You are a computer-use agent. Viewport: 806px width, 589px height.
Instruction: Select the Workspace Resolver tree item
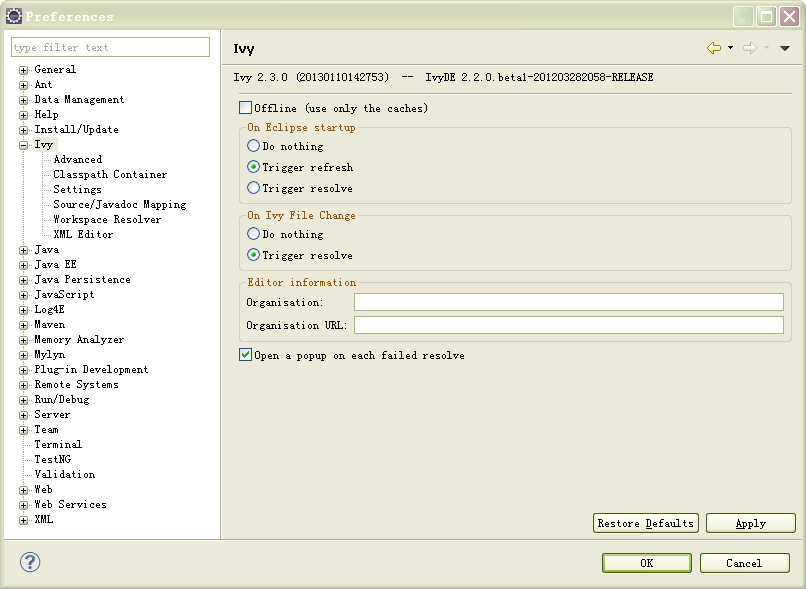[107, 219]
